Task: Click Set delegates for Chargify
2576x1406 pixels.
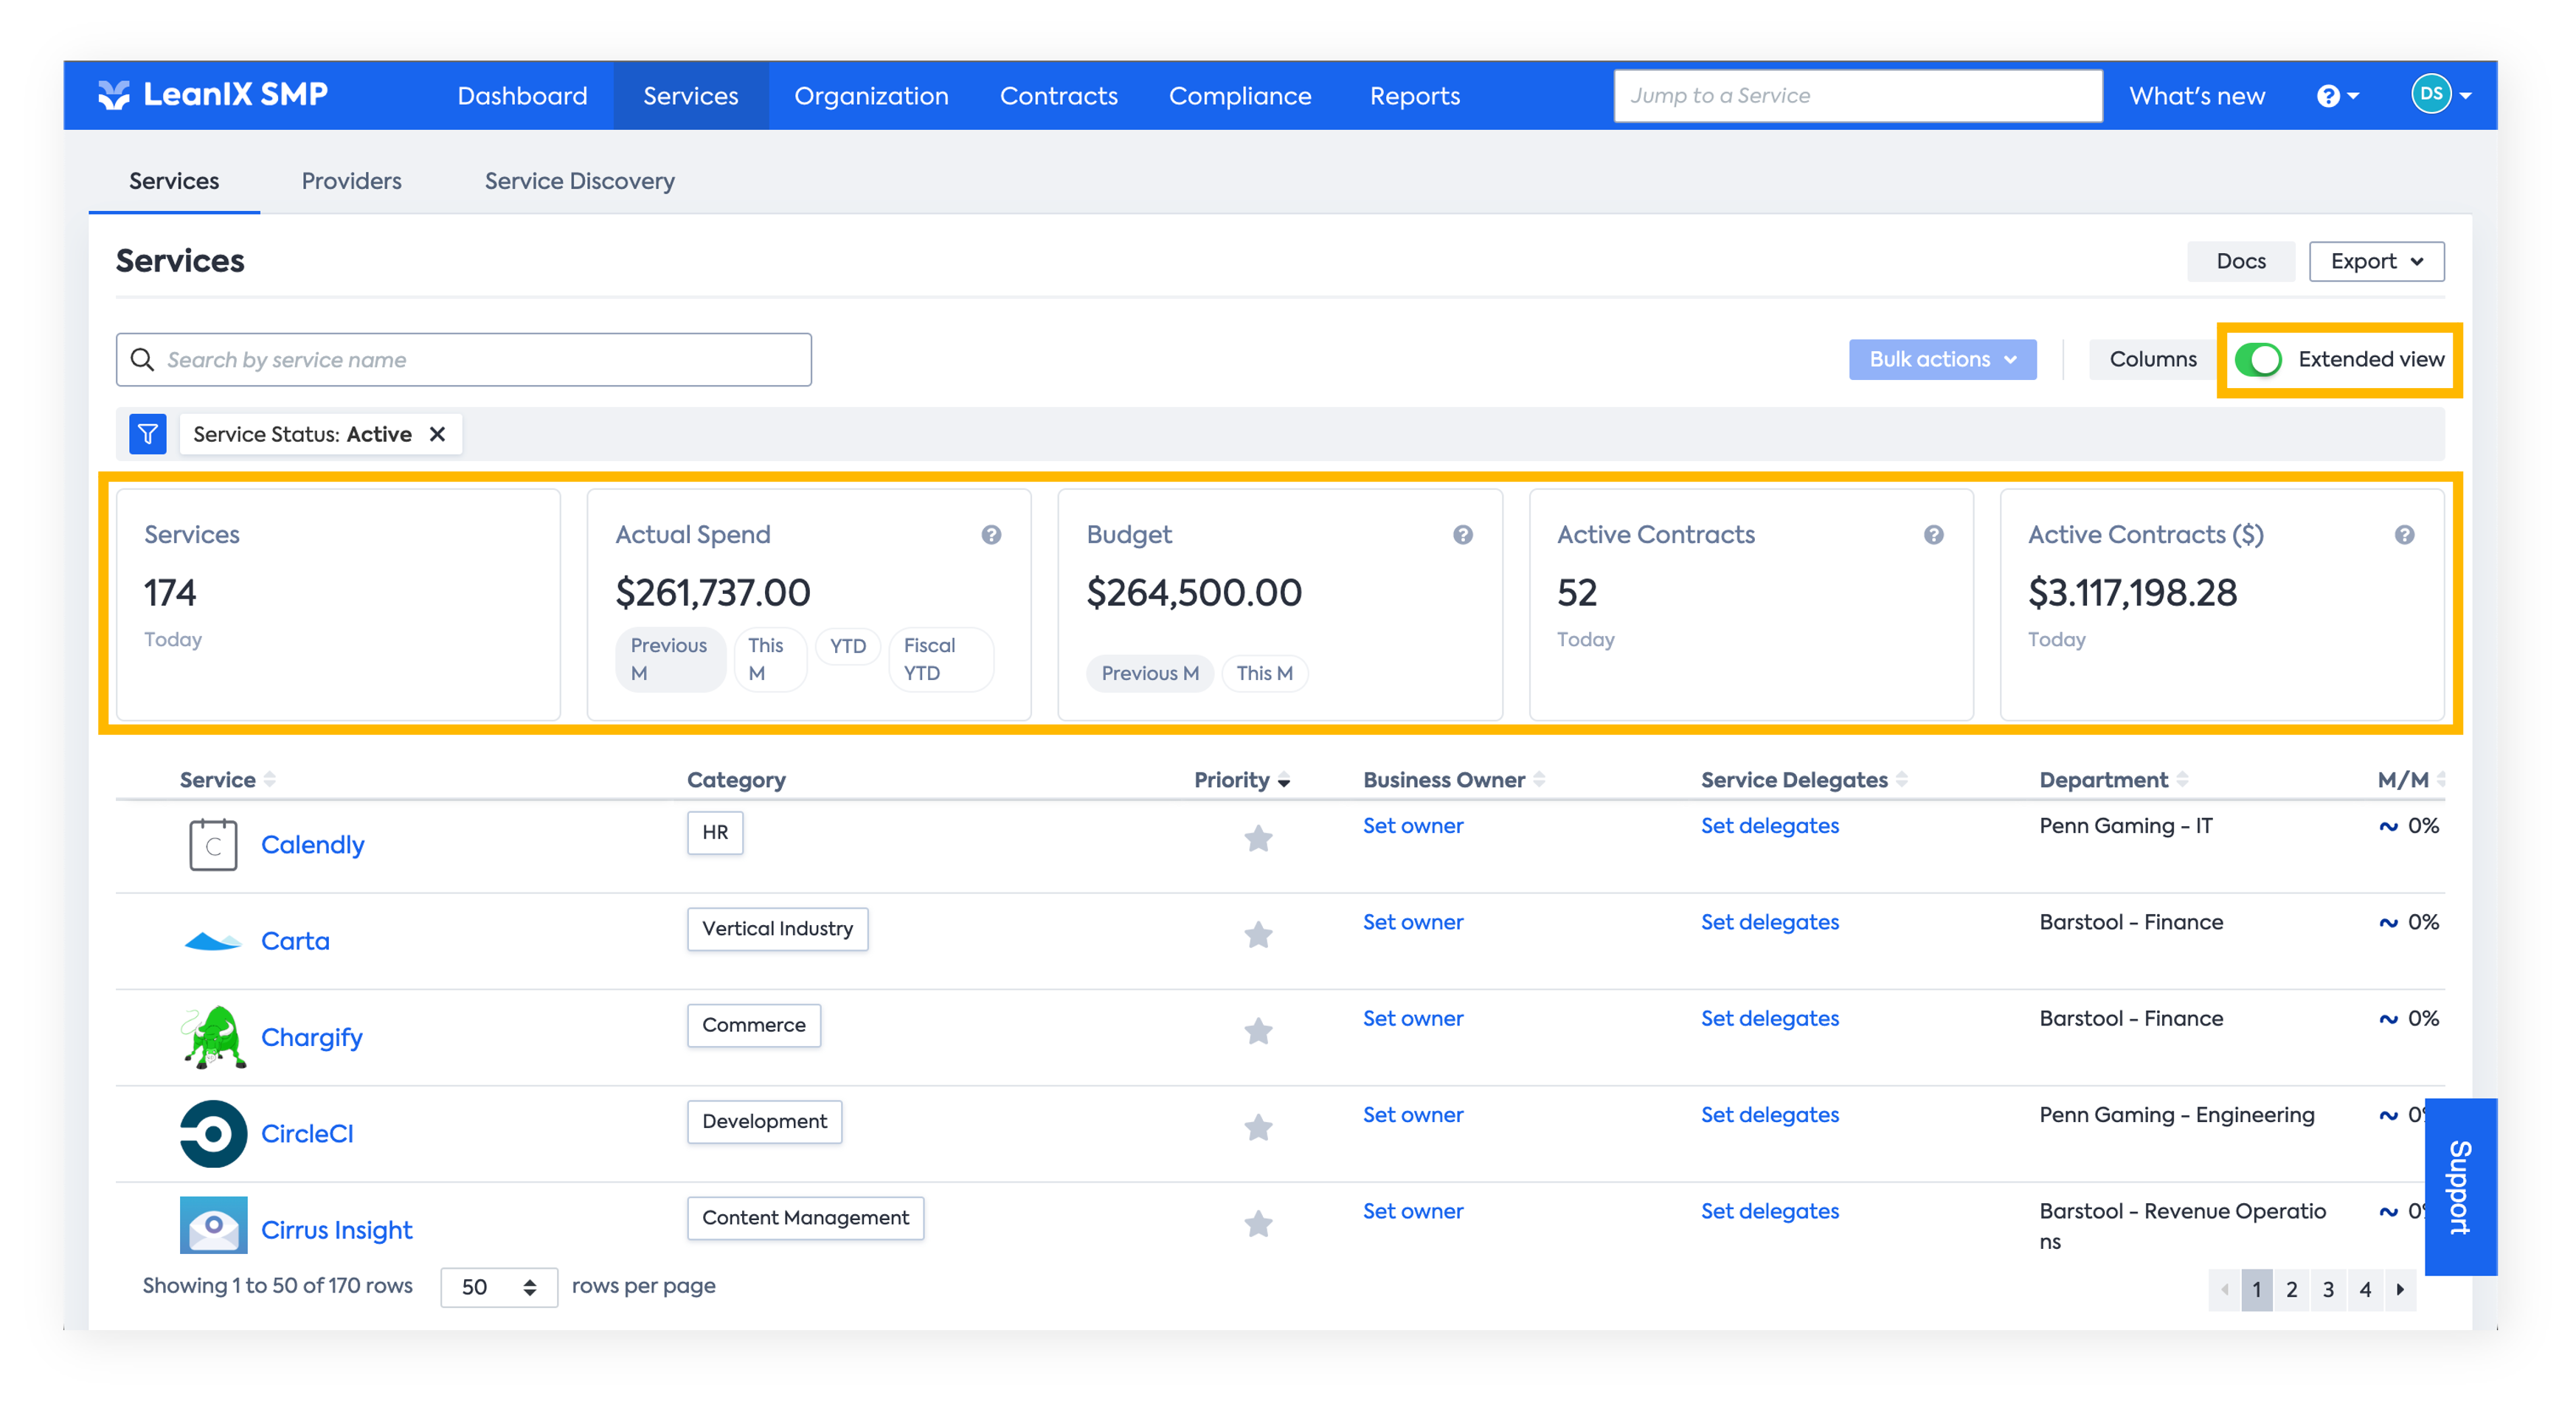Action: (1769, 1018)
